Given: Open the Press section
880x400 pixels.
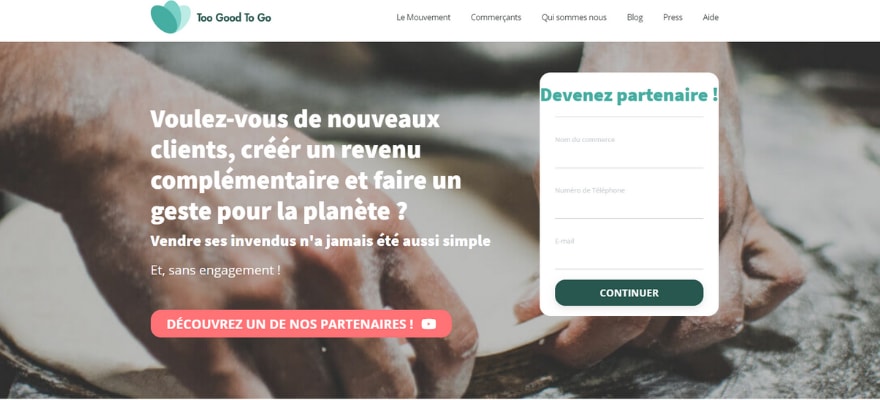Looking at the screenshot, I should click(x=672, y=17).
